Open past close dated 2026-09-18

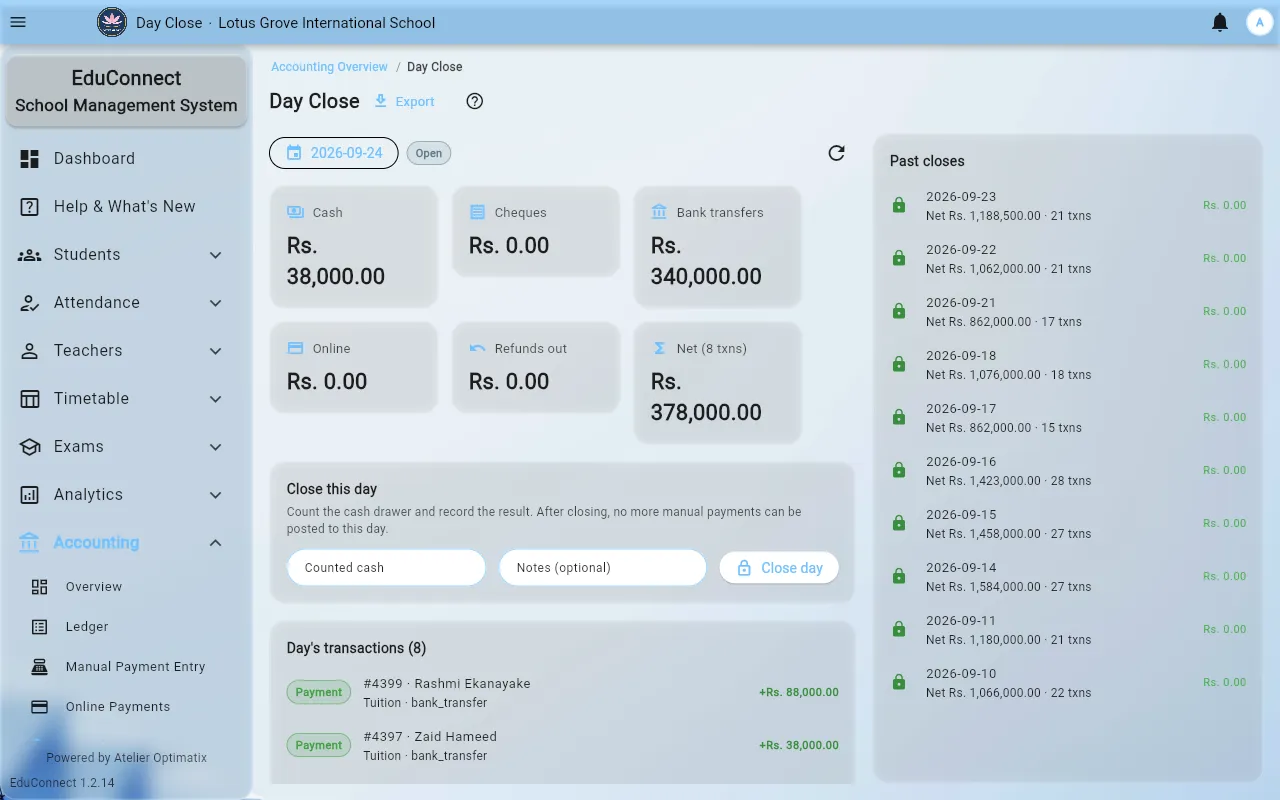click(1068, 364)
